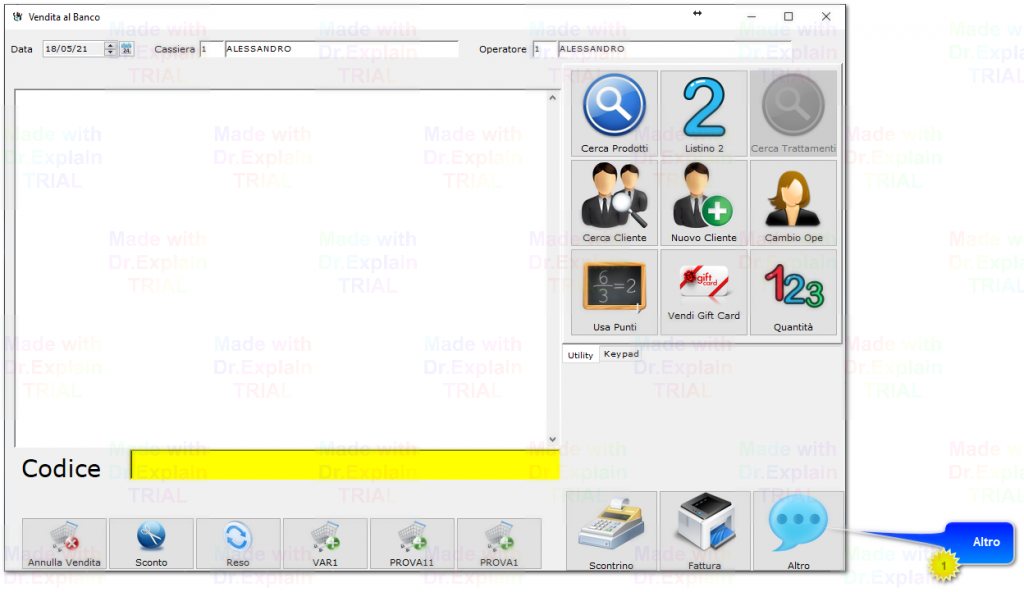Add the VAR1 item
This screenshot has width=1024, height=592.
click(325, 543)
